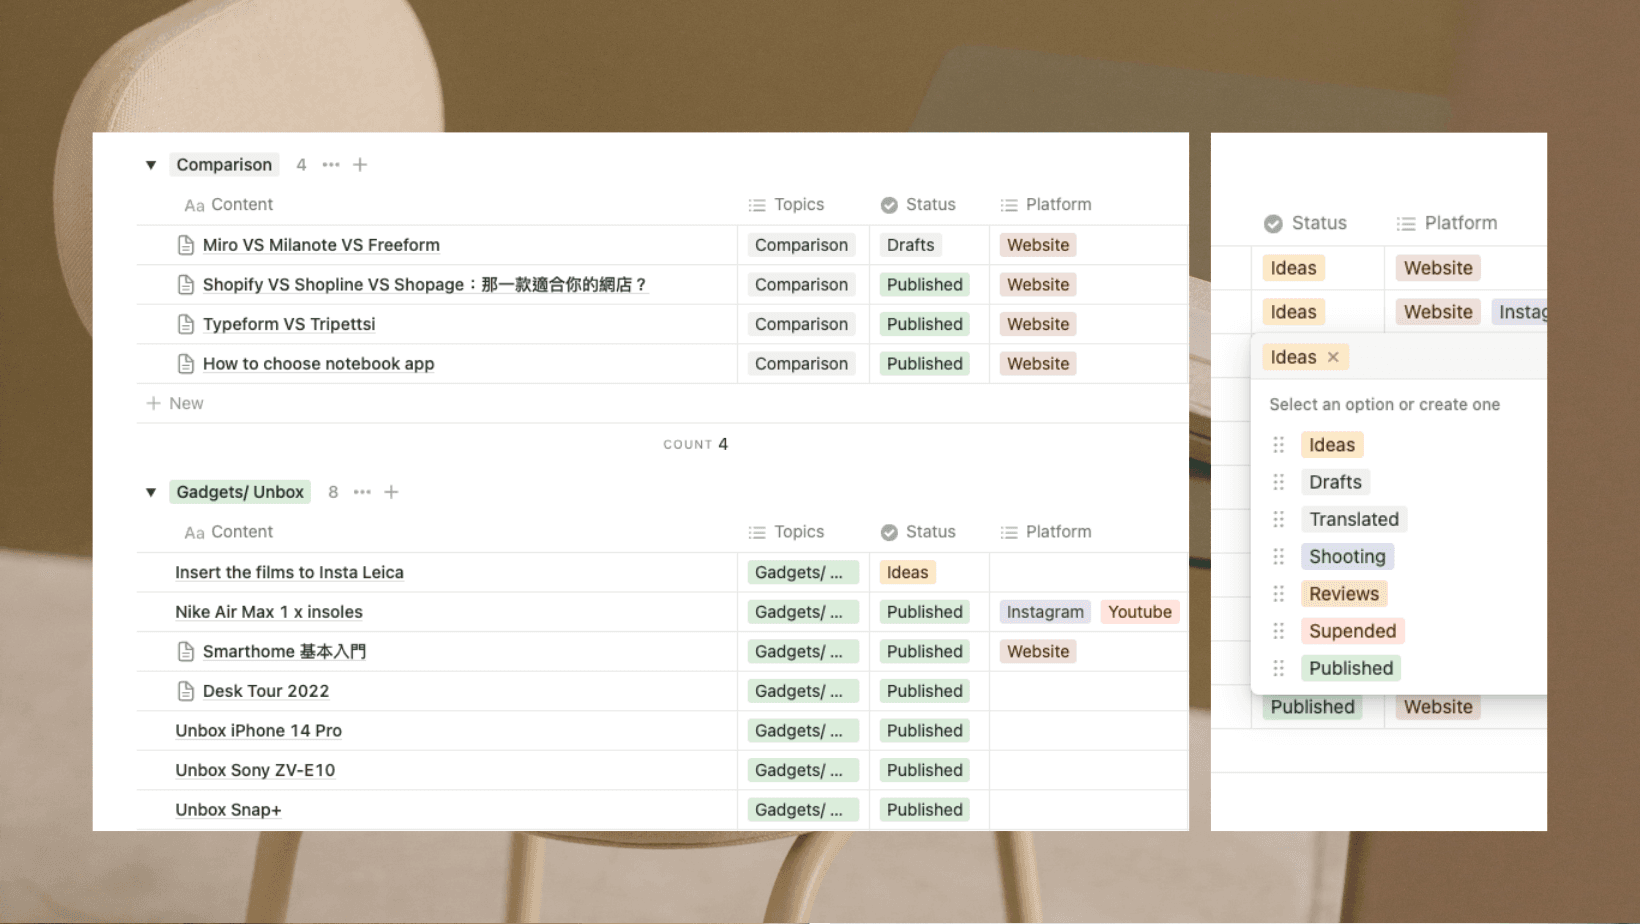Add new item to Gadgets/ Unbox group header
Screen dimensions: 1640x924
point(391,492)
